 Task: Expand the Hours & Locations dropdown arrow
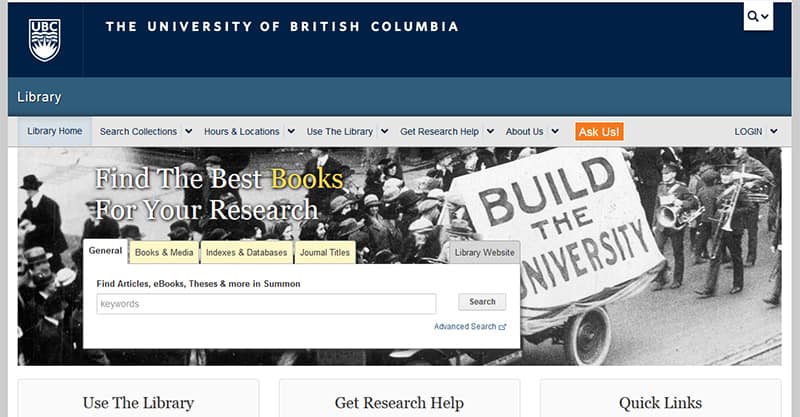pyautogui.click(x=291, y=131)
